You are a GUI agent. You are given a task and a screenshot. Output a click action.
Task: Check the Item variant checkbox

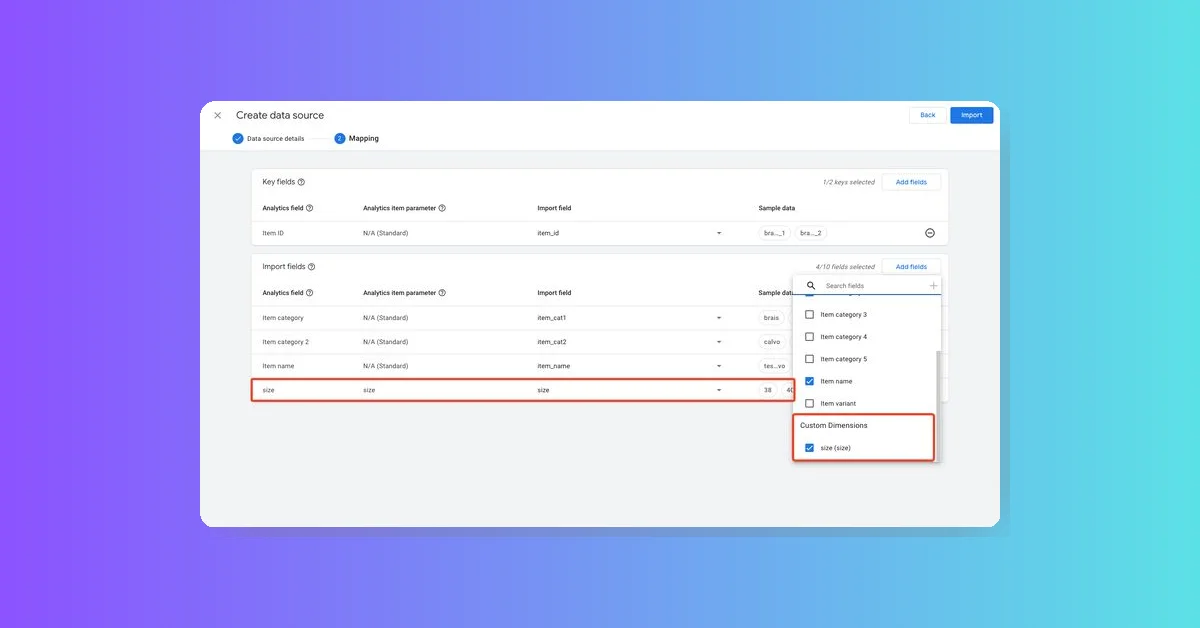pyautogui.click(x=810, y=403)
